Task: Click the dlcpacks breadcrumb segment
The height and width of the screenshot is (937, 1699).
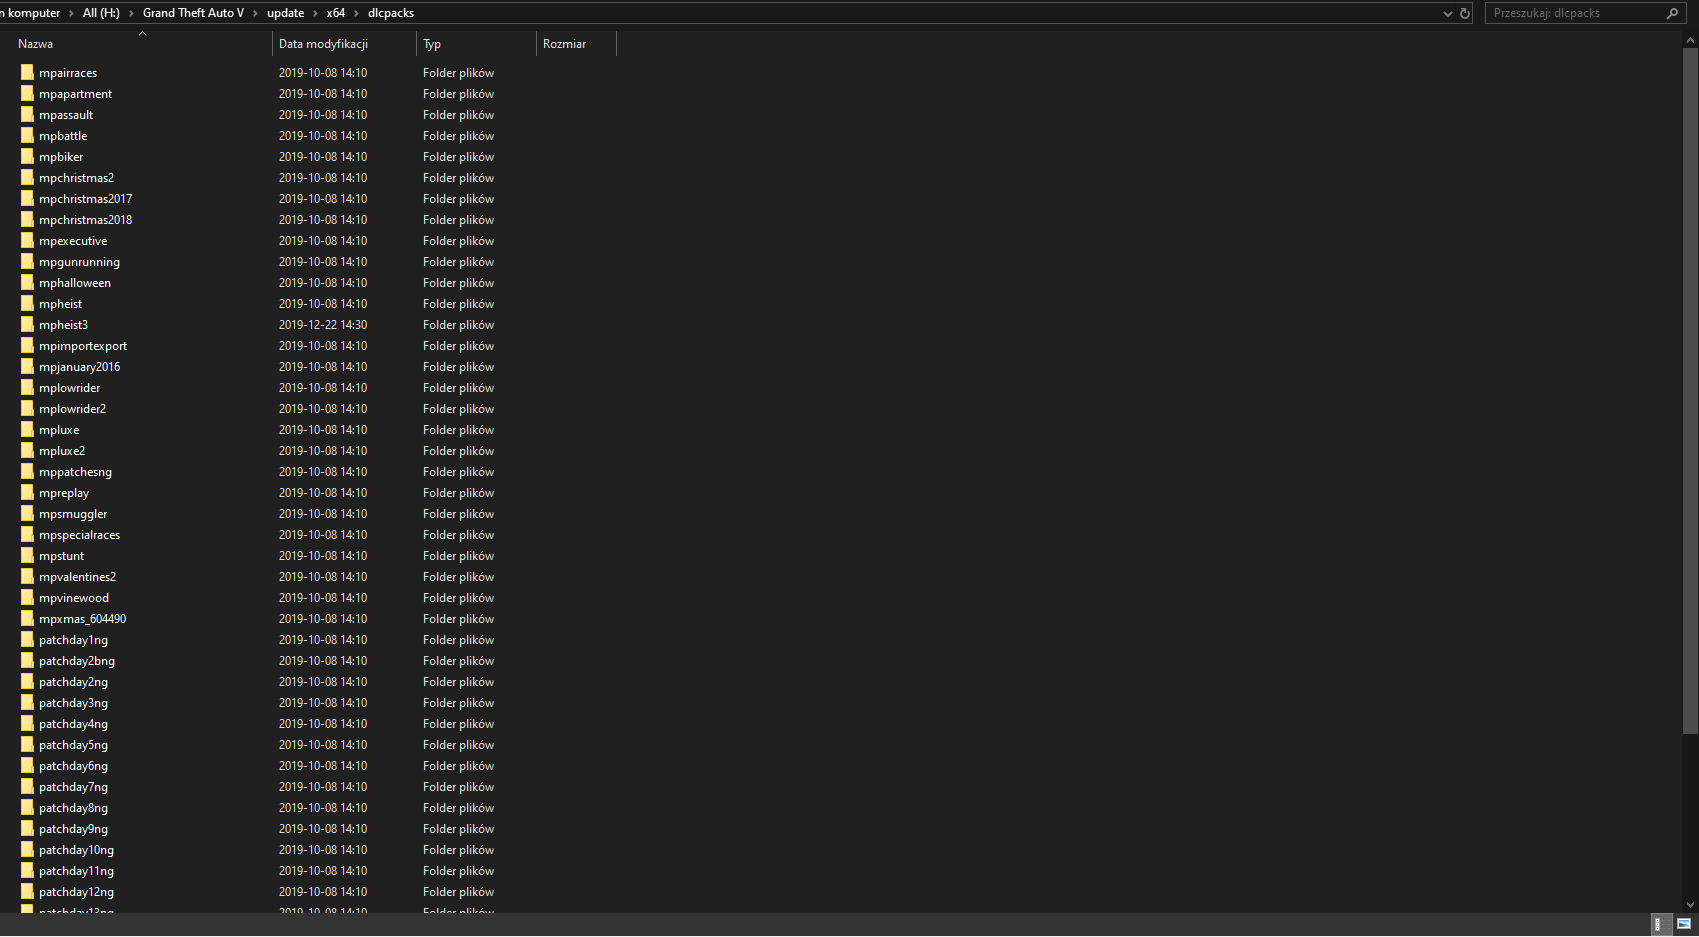Action: click(x=391, y=13)
